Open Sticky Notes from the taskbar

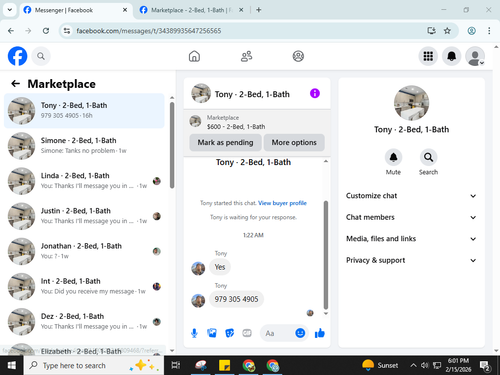224,366
